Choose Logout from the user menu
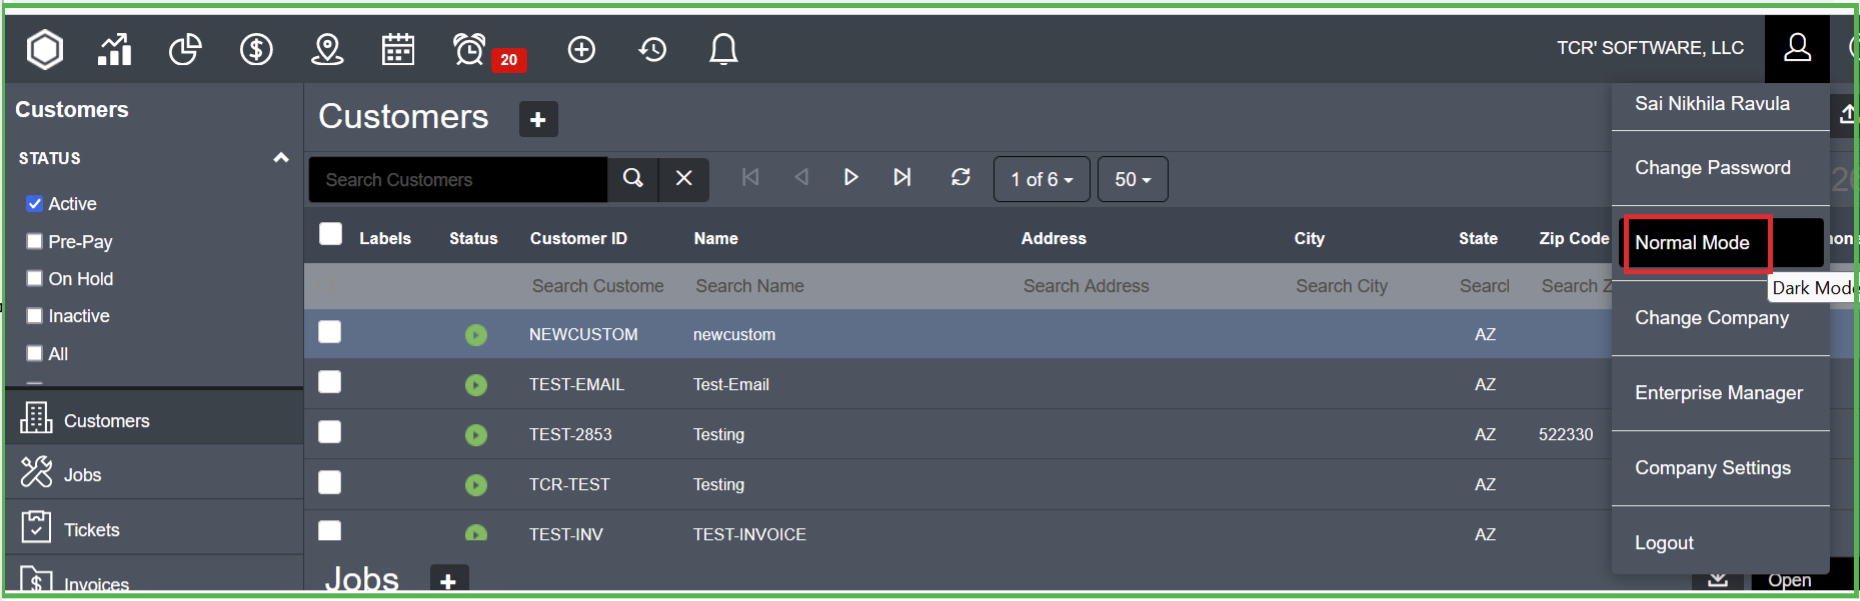1860x601 pixels. tap(1664, 543)
